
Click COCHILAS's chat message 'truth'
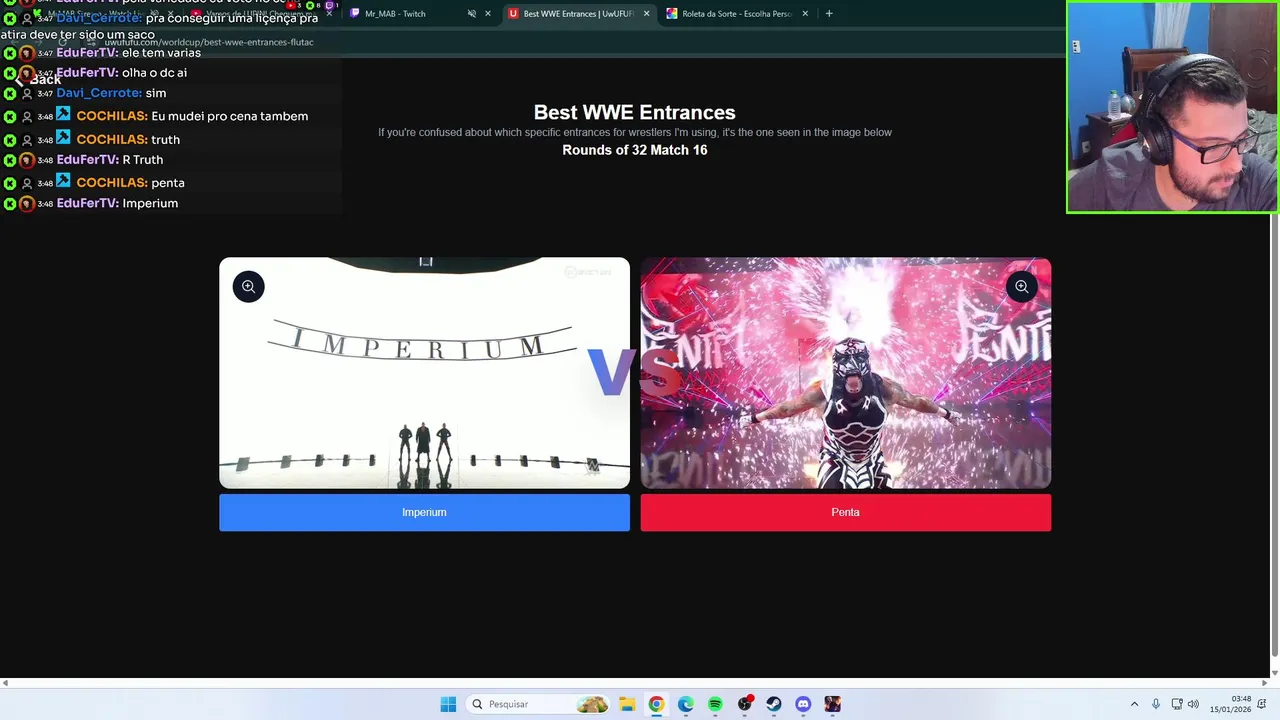tap(165, 140)
